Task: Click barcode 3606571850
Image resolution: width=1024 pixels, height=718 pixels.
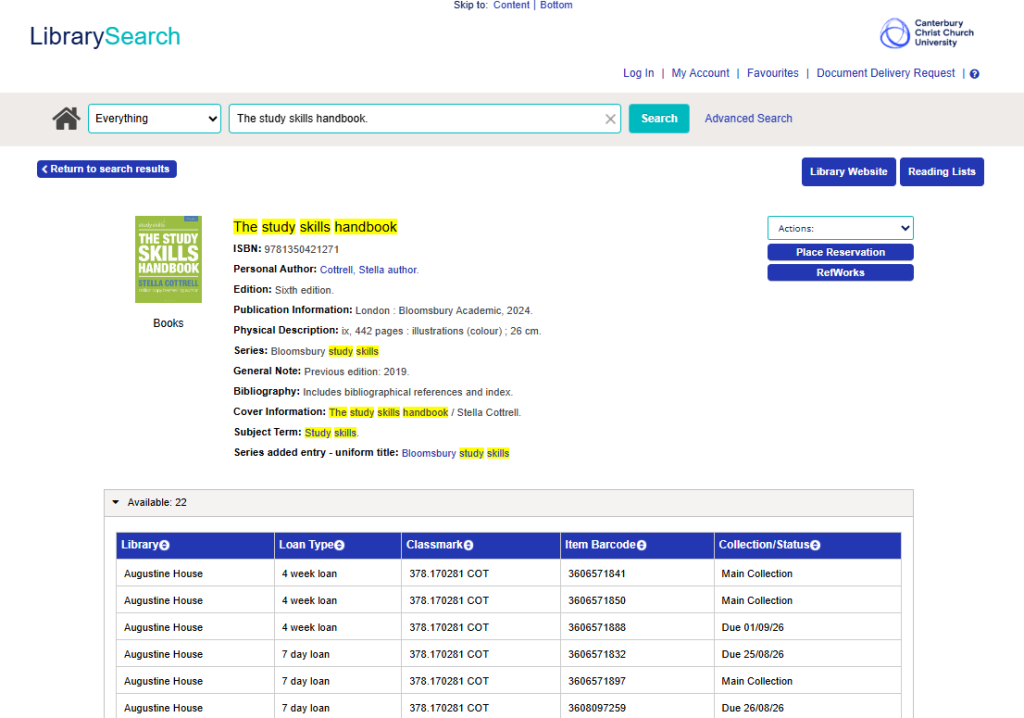Action: (x=597, y=600)
